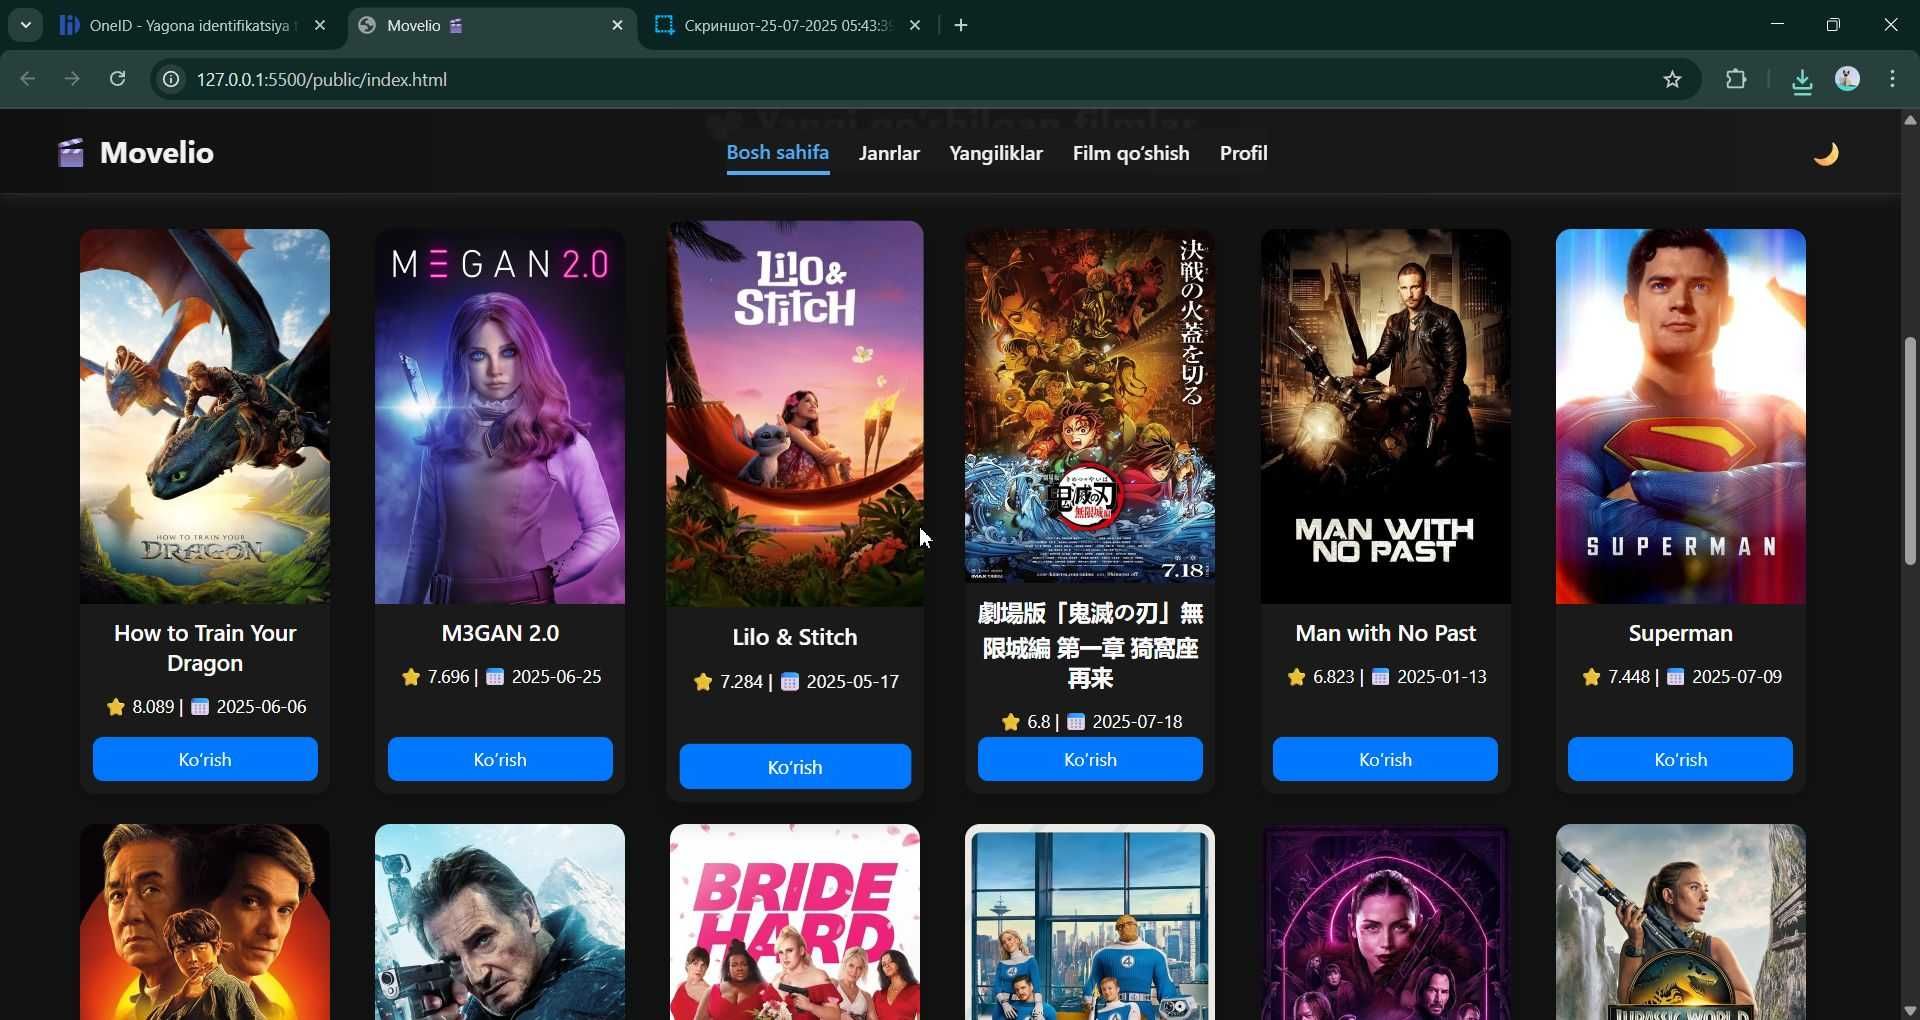Click Man with No Past title text
This screenshot has height=1020, width=1920.
(1385, 633)
